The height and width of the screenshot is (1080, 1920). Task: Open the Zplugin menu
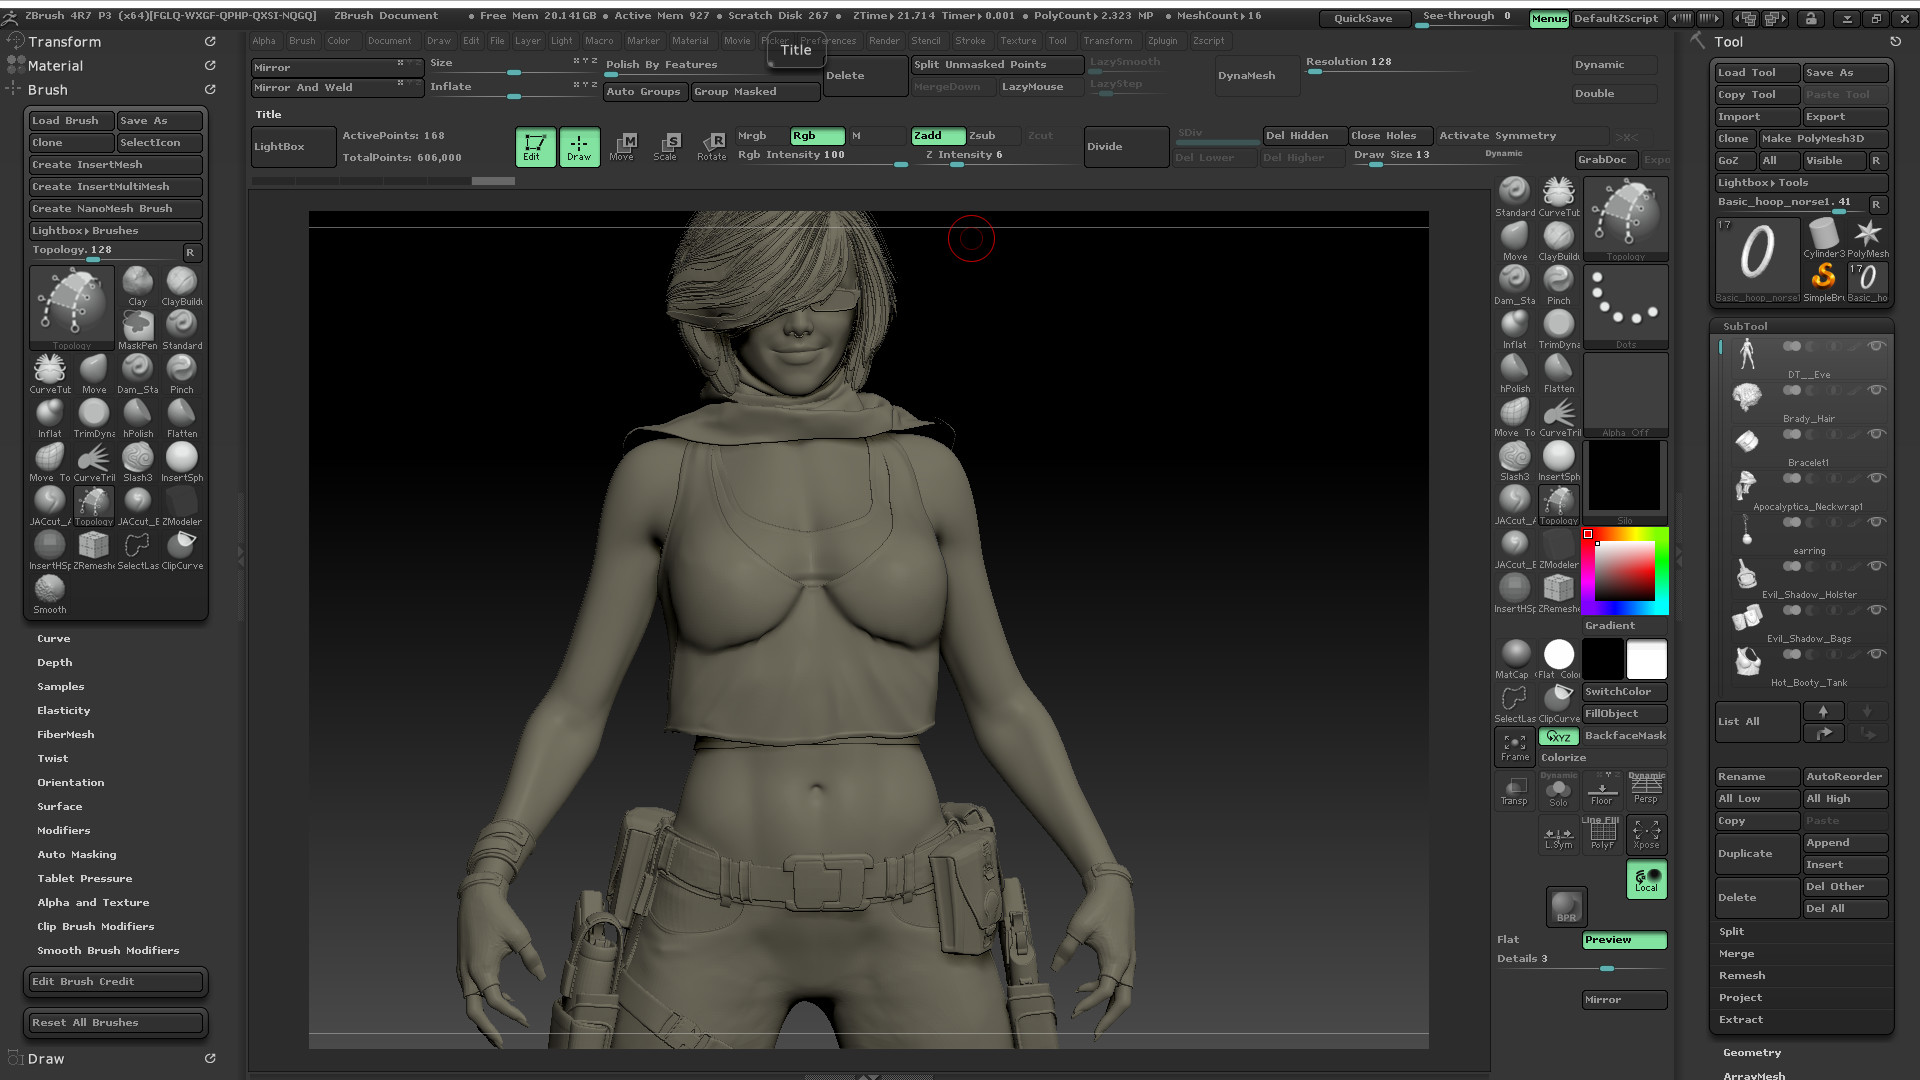click(x=1162, y=41)
